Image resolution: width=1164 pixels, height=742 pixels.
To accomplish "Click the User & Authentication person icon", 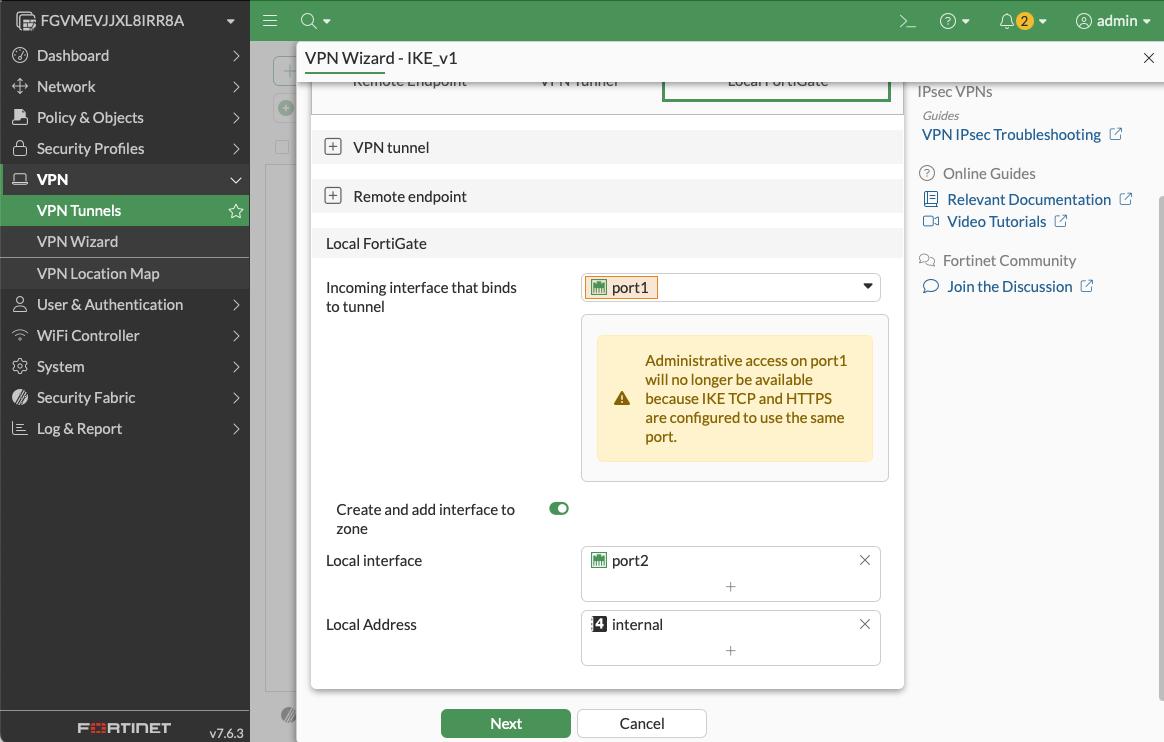I will 20,304.
